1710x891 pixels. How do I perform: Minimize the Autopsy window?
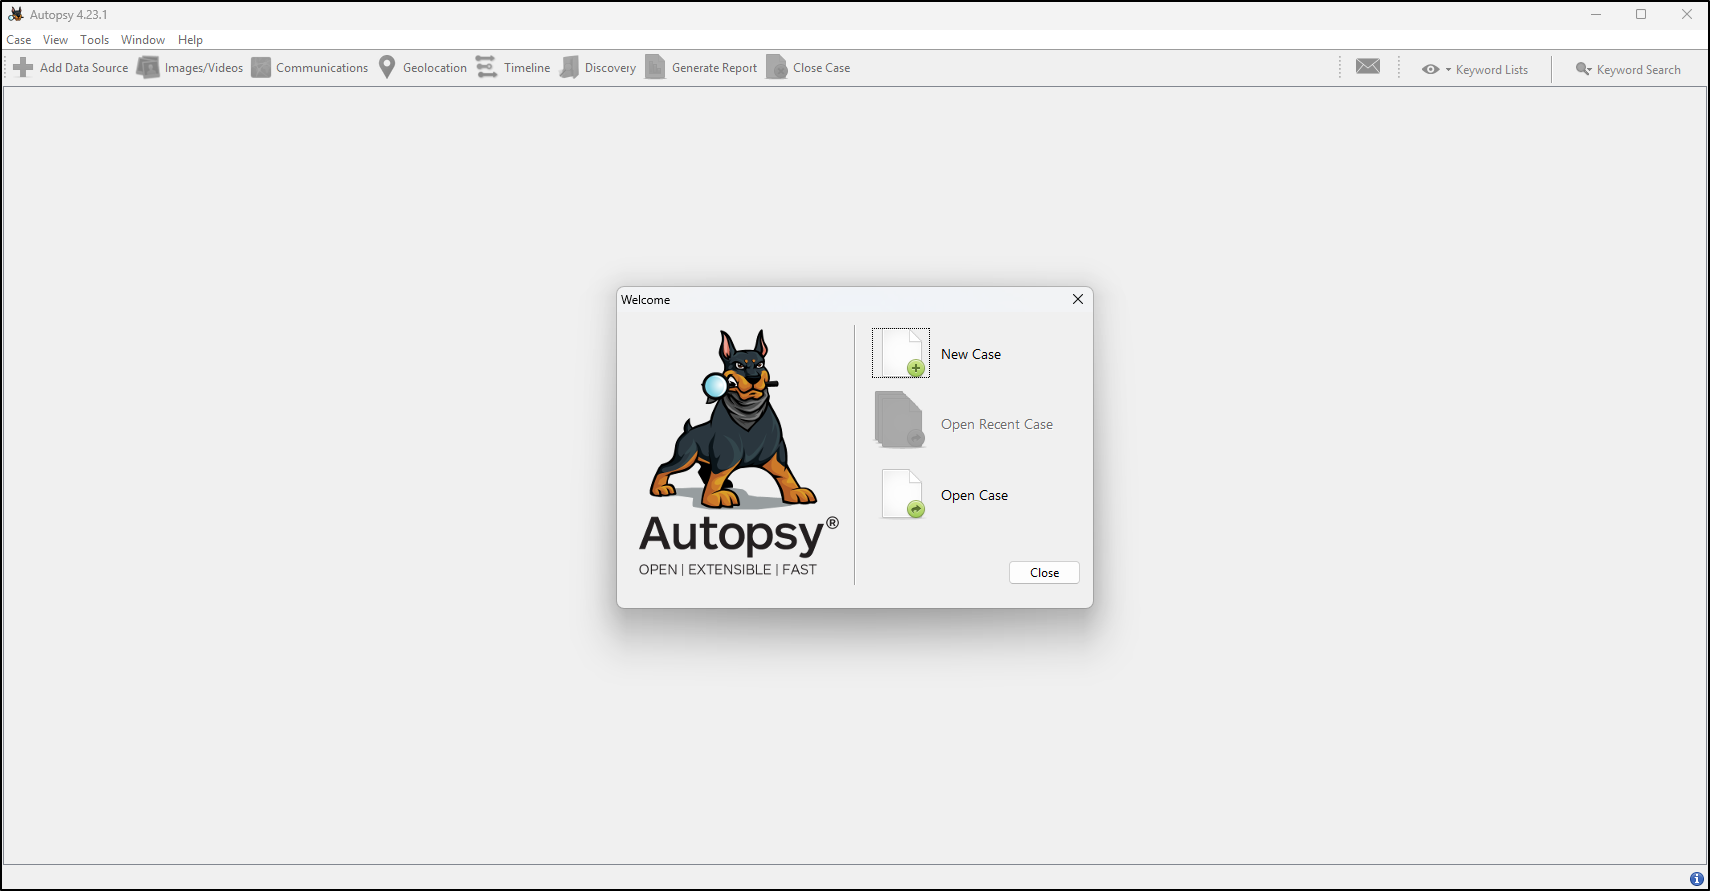click(1596, 14)
